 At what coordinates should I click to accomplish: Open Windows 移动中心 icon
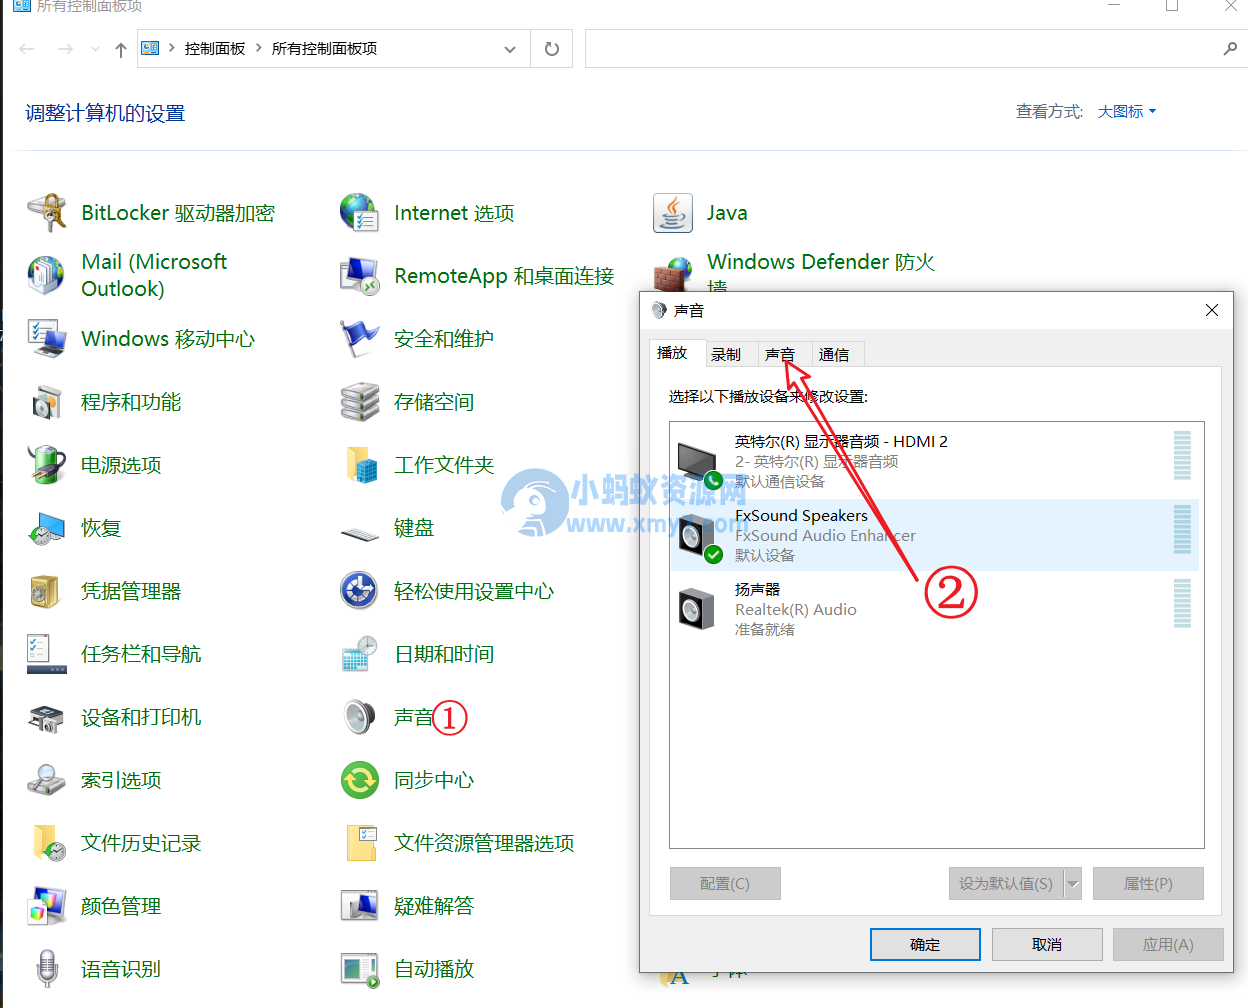tap(47, 339)
